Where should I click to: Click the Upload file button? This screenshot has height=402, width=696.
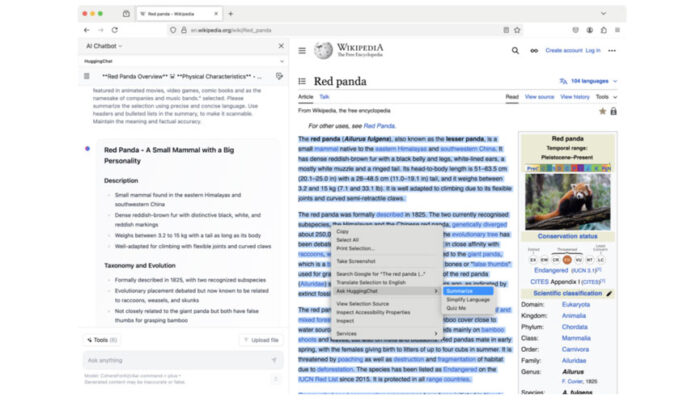pyautogui.click(x=261, y=340)
